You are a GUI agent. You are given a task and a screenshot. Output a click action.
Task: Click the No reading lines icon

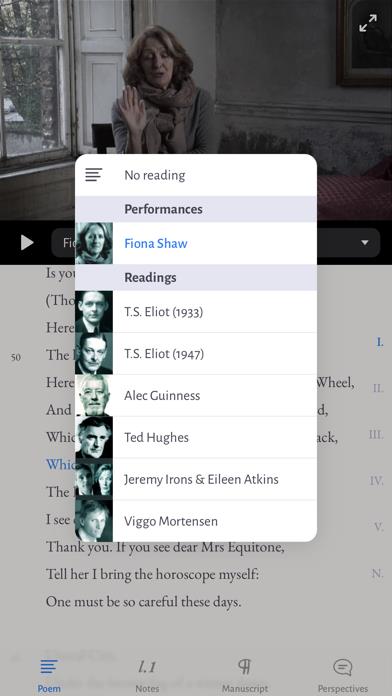point(94,175)
